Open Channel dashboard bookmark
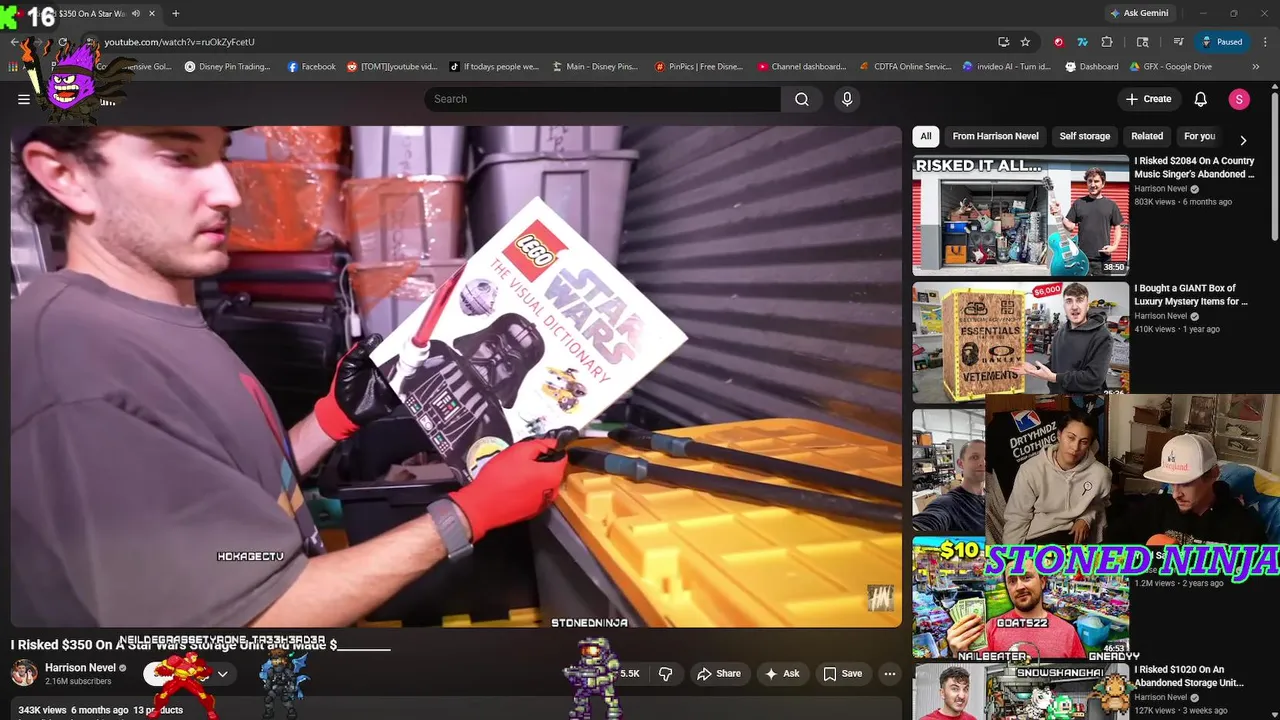Screen dimensions: 1280x720 pos(802,67)
